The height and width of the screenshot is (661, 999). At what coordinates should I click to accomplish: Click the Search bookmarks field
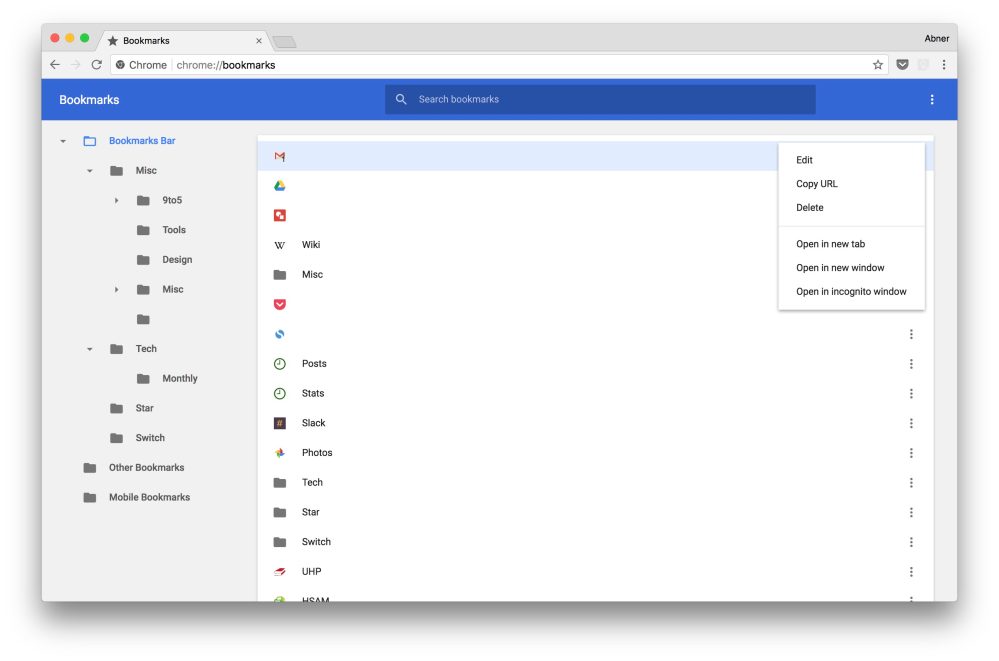600,100
